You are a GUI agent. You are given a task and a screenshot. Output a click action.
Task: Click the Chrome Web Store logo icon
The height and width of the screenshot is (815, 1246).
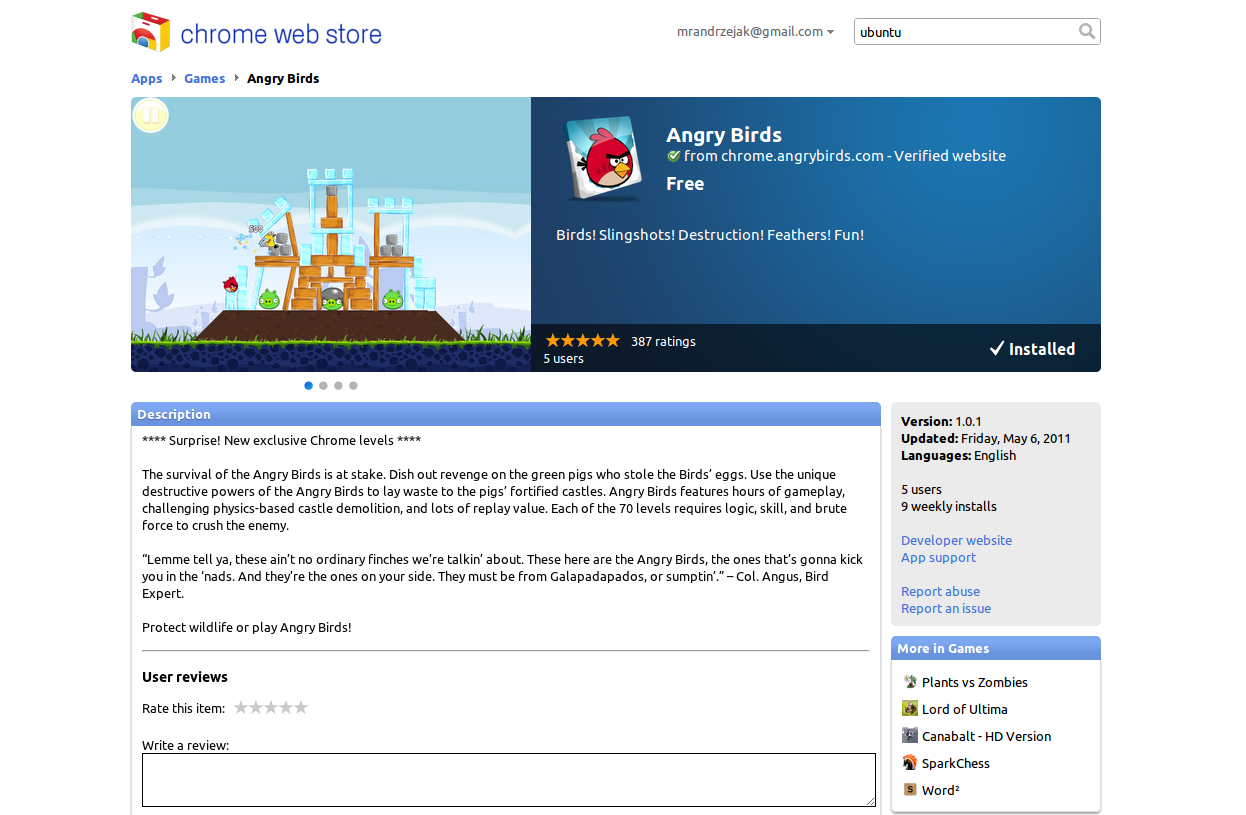coord(150,32)
